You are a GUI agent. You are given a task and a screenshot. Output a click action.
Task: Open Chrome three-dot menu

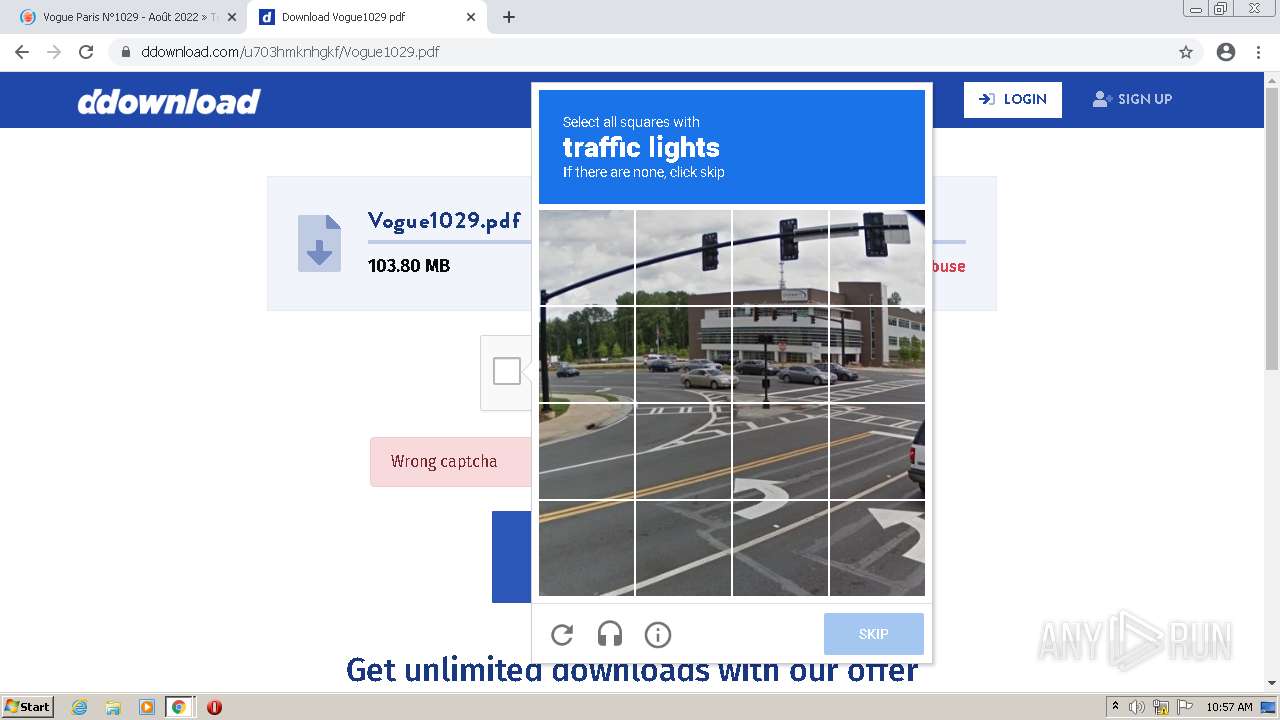[1258, 52]
